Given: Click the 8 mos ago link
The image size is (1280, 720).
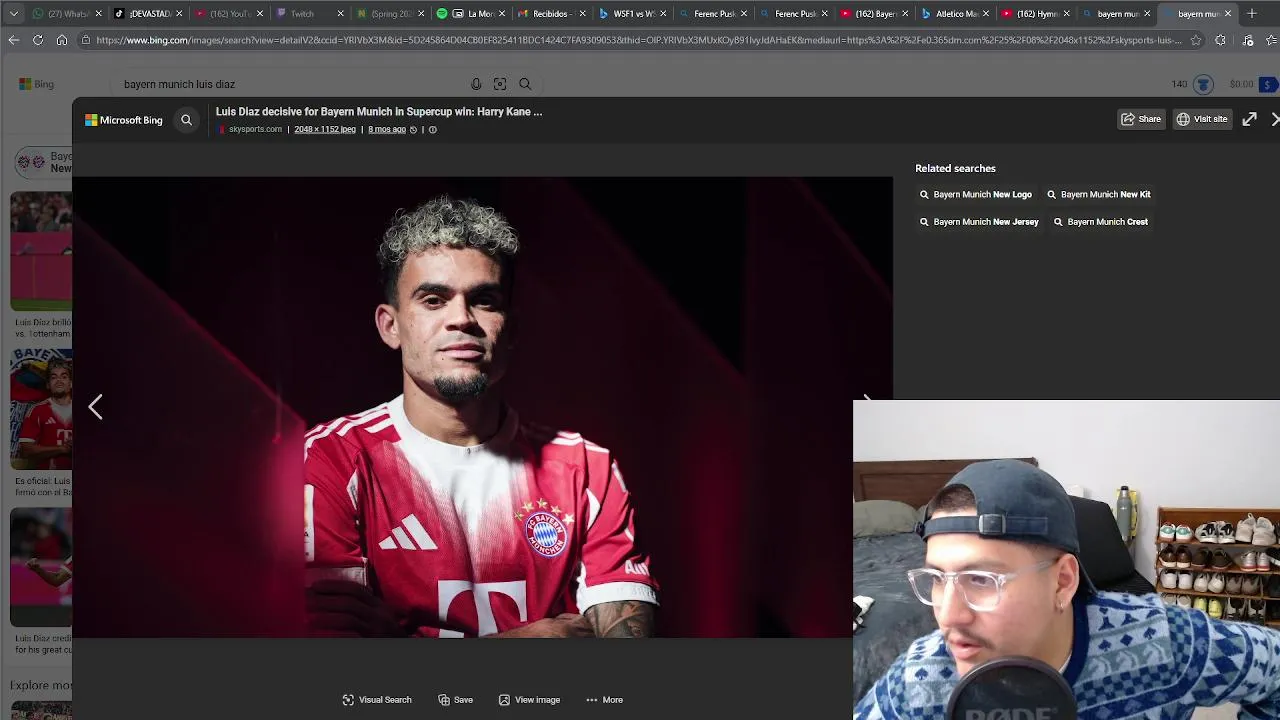Looking at the screenshot, I should click(x=387, y=129).
